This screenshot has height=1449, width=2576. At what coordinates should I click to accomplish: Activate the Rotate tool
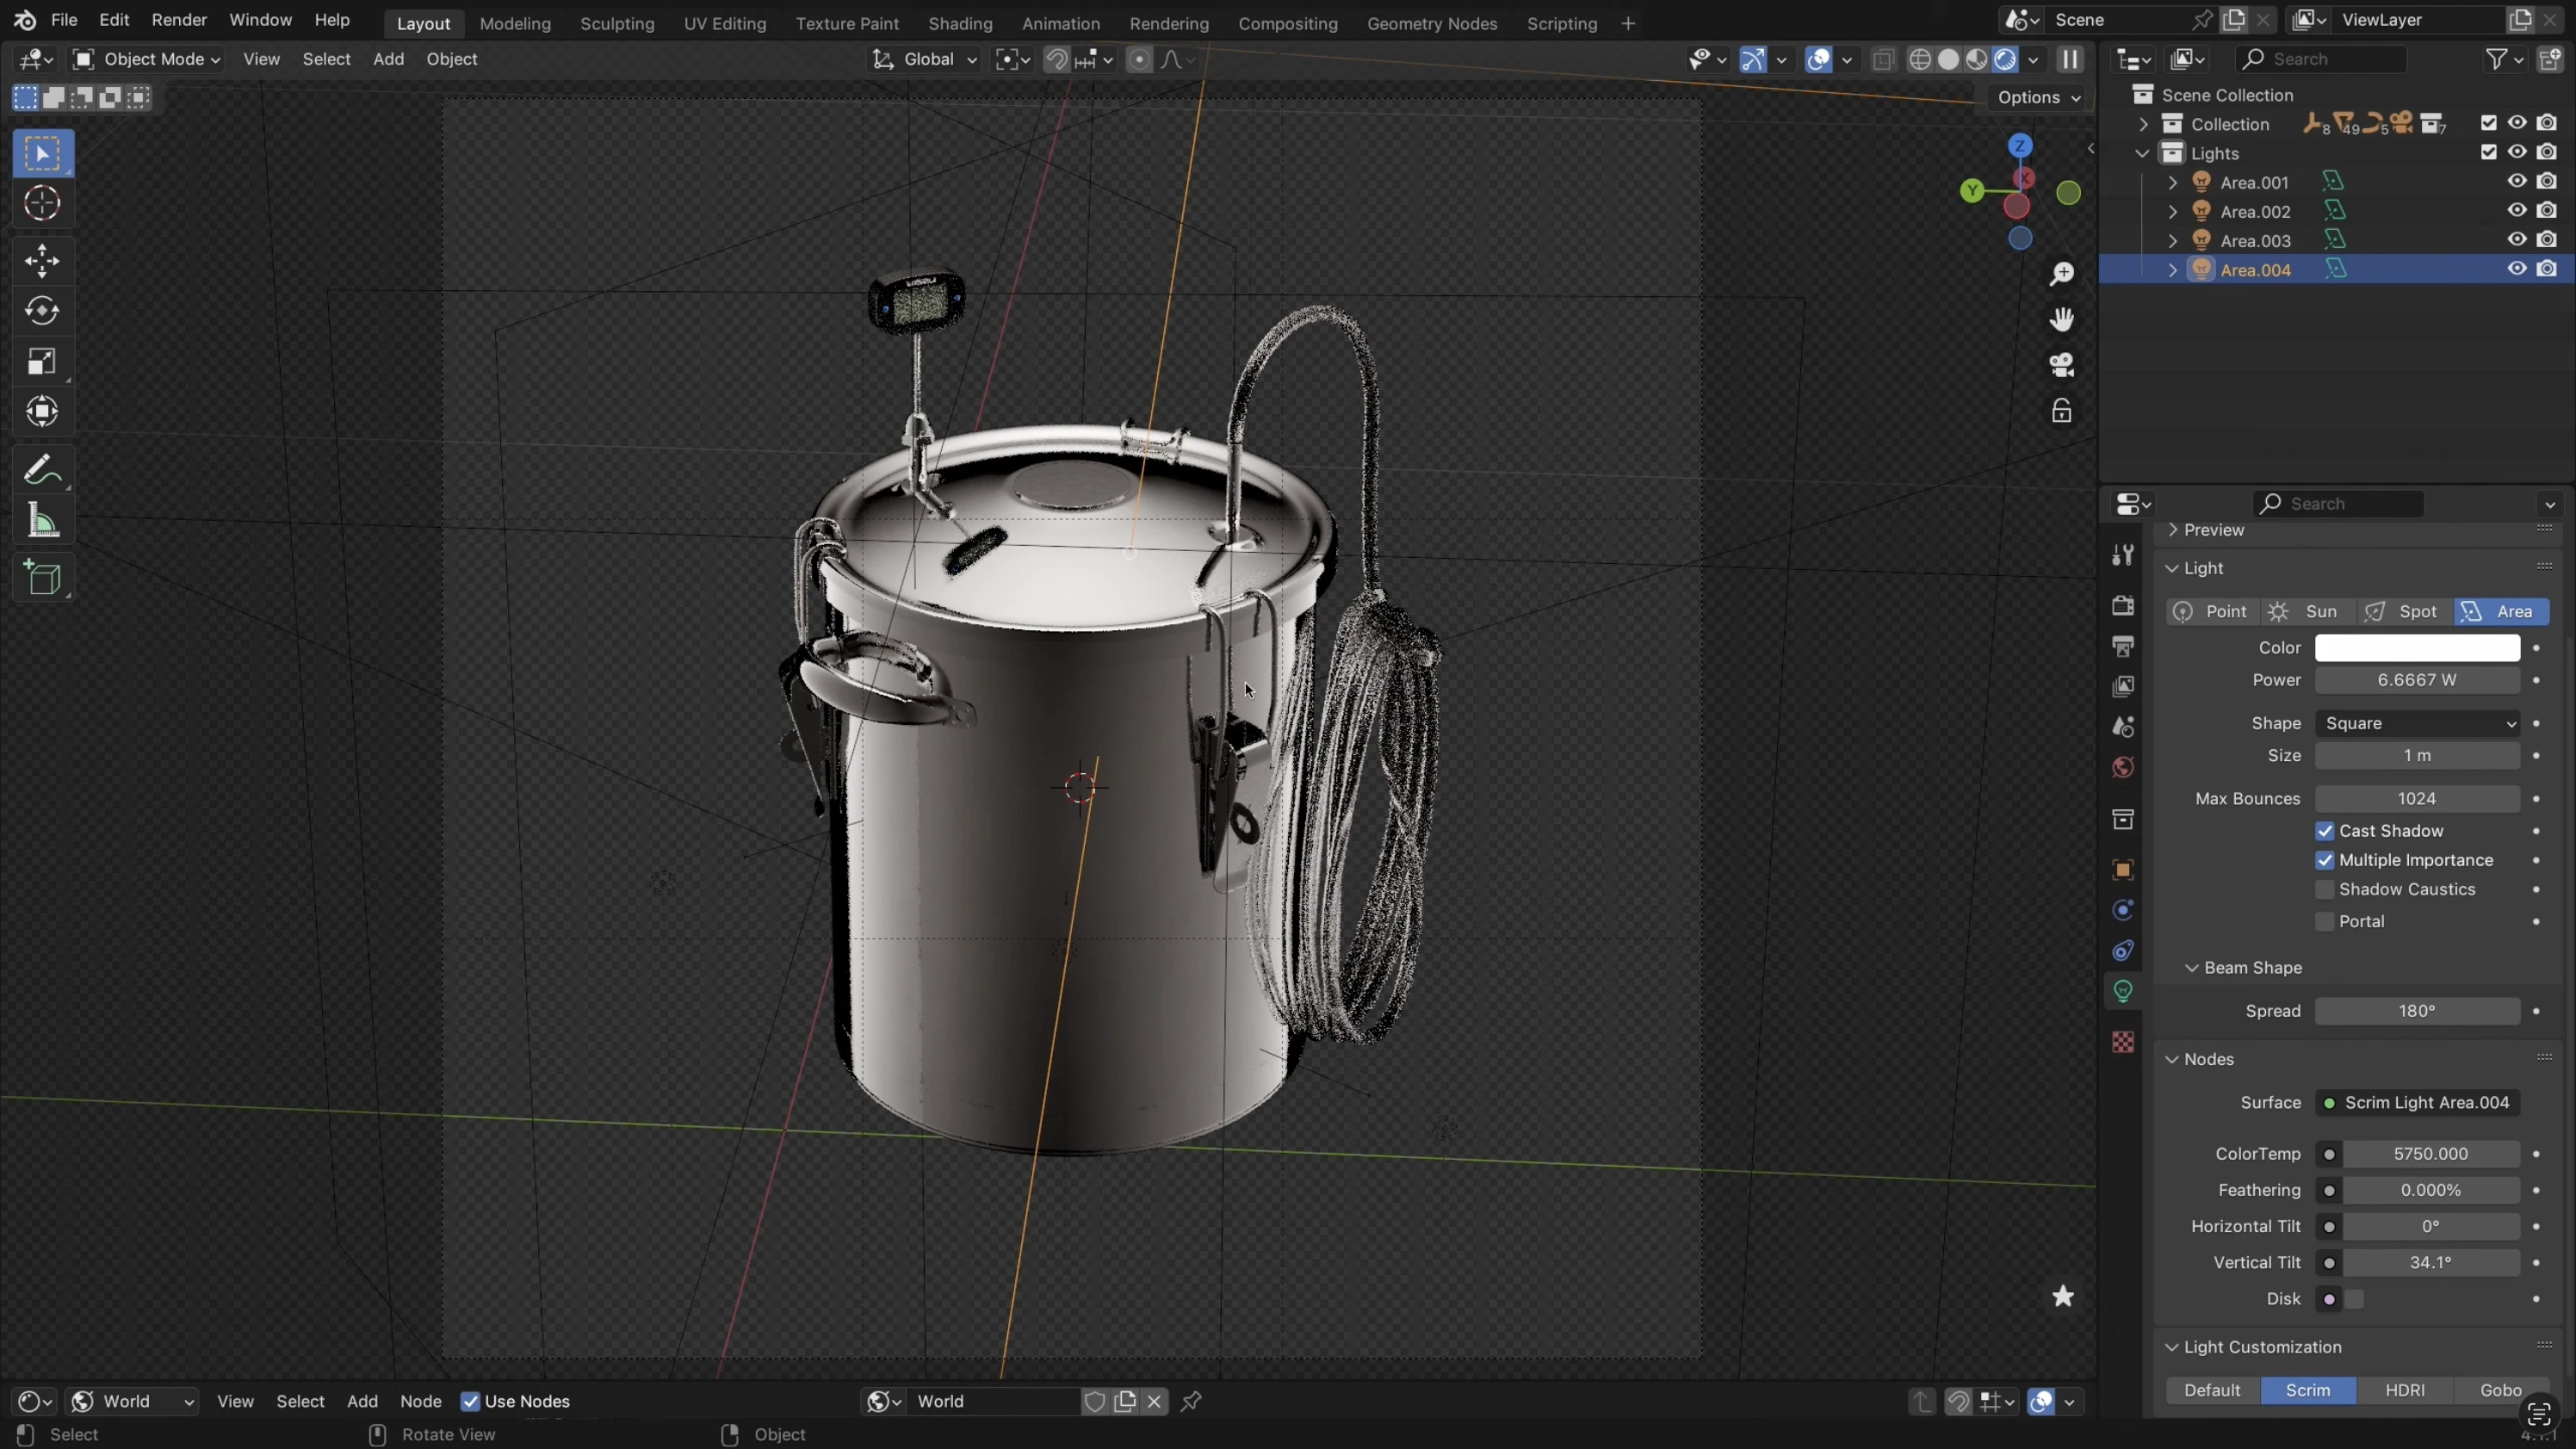[42, 312]
